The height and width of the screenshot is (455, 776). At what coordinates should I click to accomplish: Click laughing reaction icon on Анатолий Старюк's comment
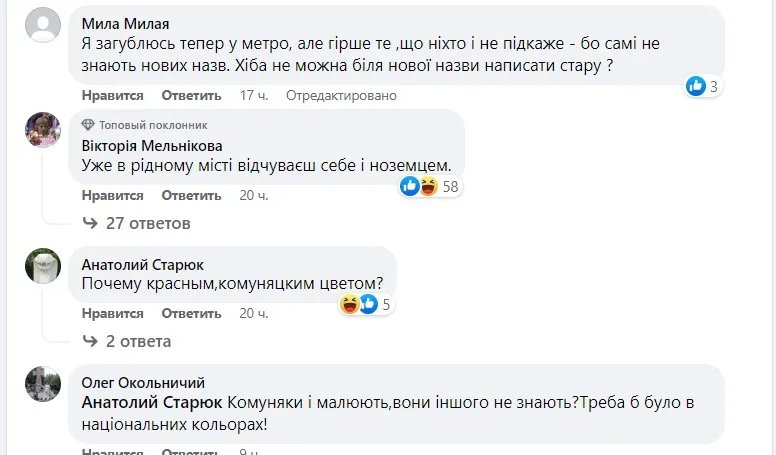click(x=350, y=305)
